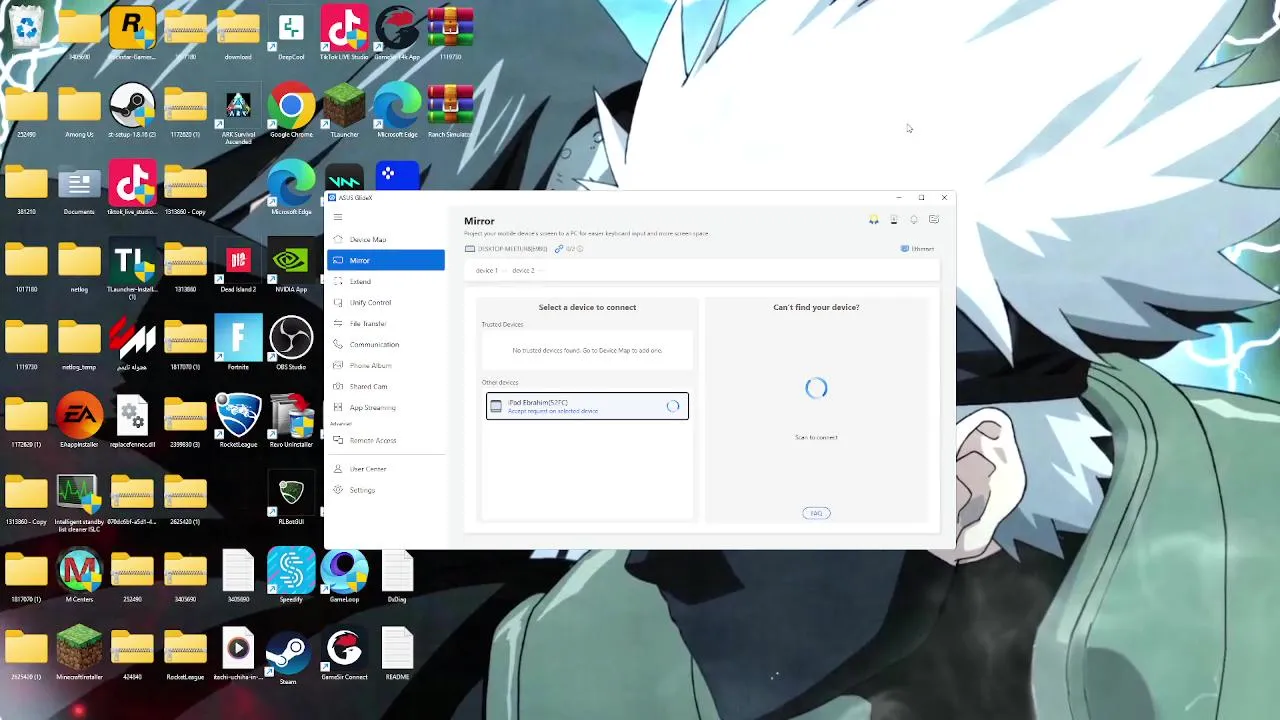This screenshot has width=1280, height=720.
Task: Open the GlideX hamburger menu icon
Action: (x=338, y=217)
